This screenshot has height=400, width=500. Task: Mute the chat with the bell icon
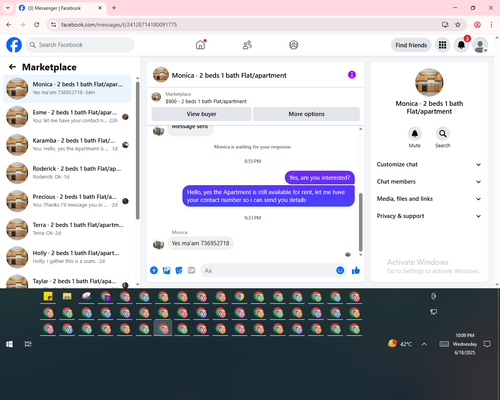click(415, 134)
